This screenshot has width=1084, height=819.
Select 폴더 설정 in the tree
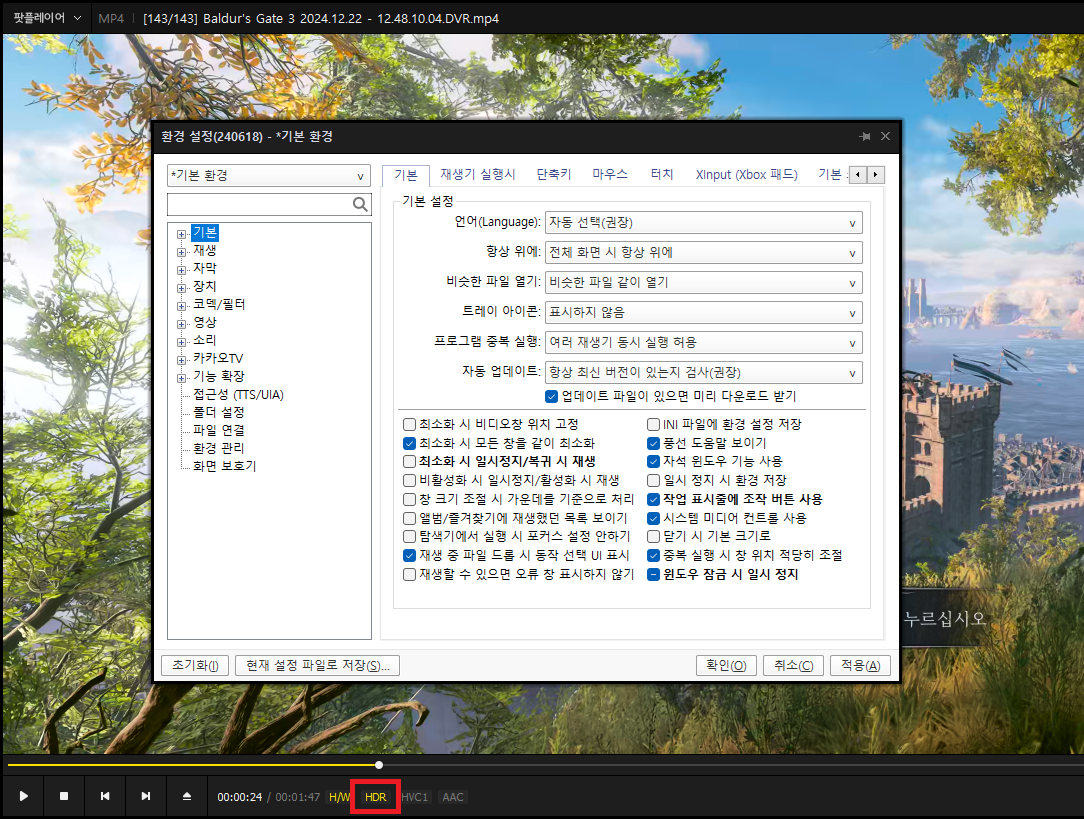pyautogui.click(x=218, y=412)
